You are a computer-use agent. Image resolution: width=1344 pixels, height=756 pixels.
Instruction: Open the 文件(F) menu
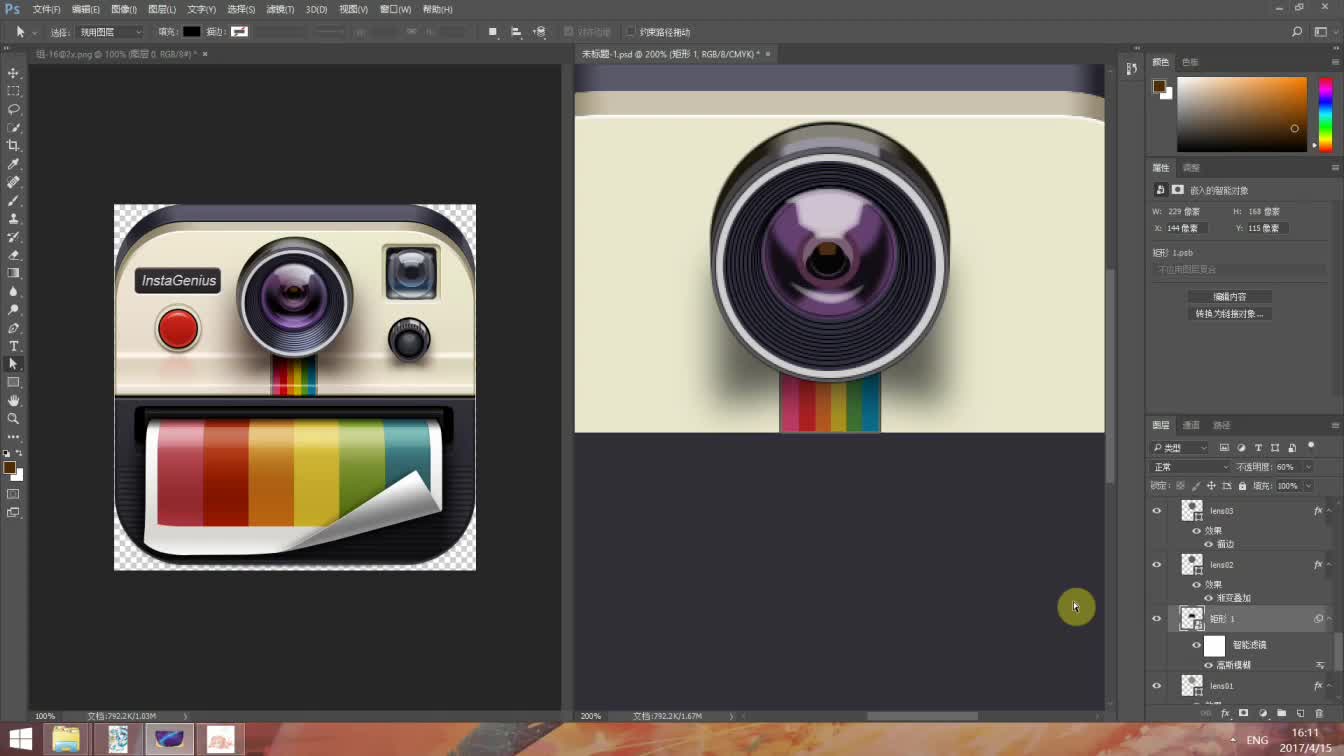(46, 9)
